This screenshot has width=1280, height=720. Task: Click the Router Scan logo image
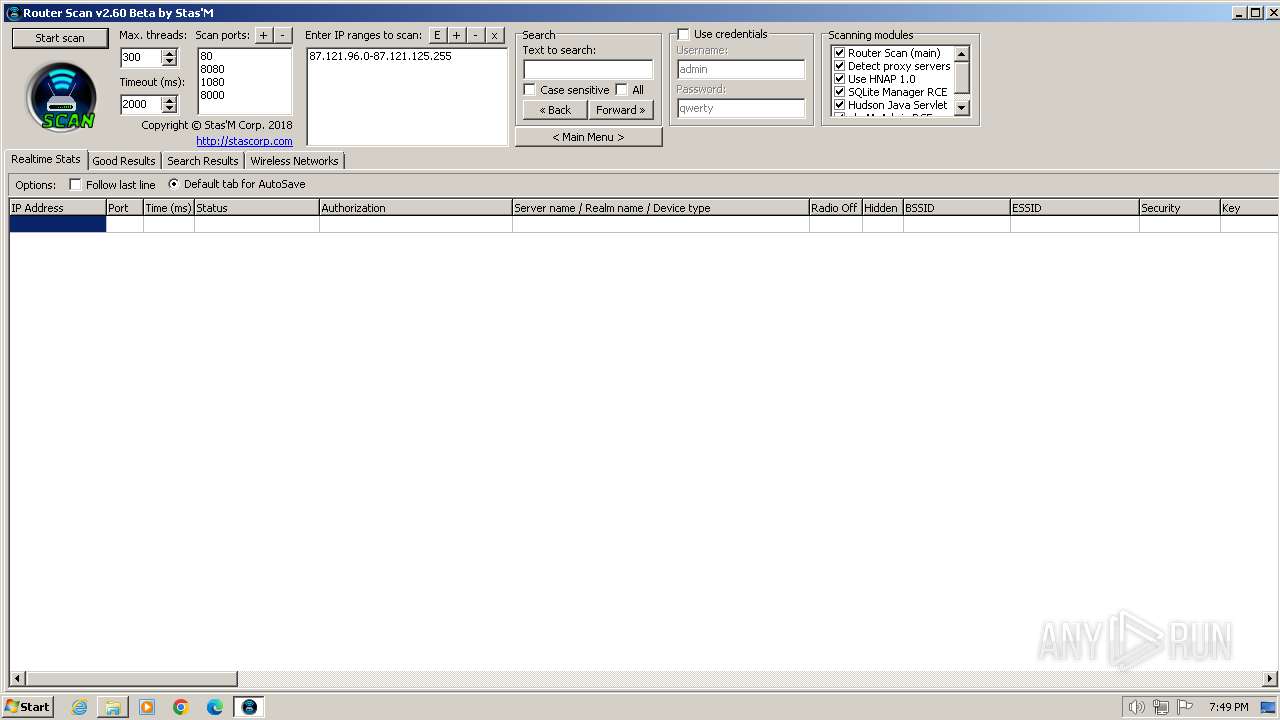point(61,97)
